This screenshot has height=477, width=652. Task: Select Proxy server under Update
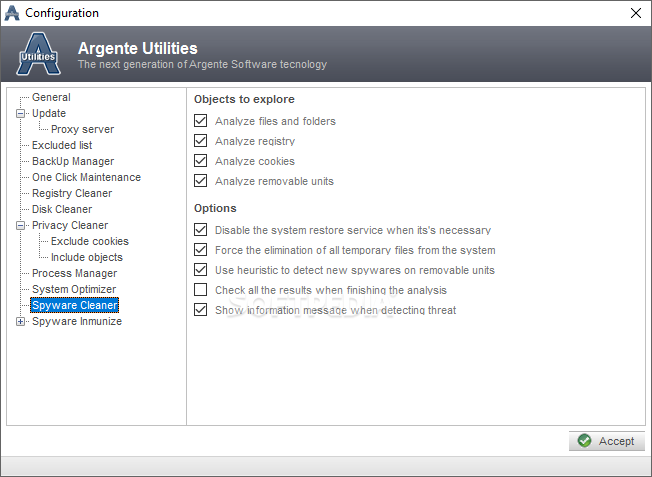(x=82, y=129)
